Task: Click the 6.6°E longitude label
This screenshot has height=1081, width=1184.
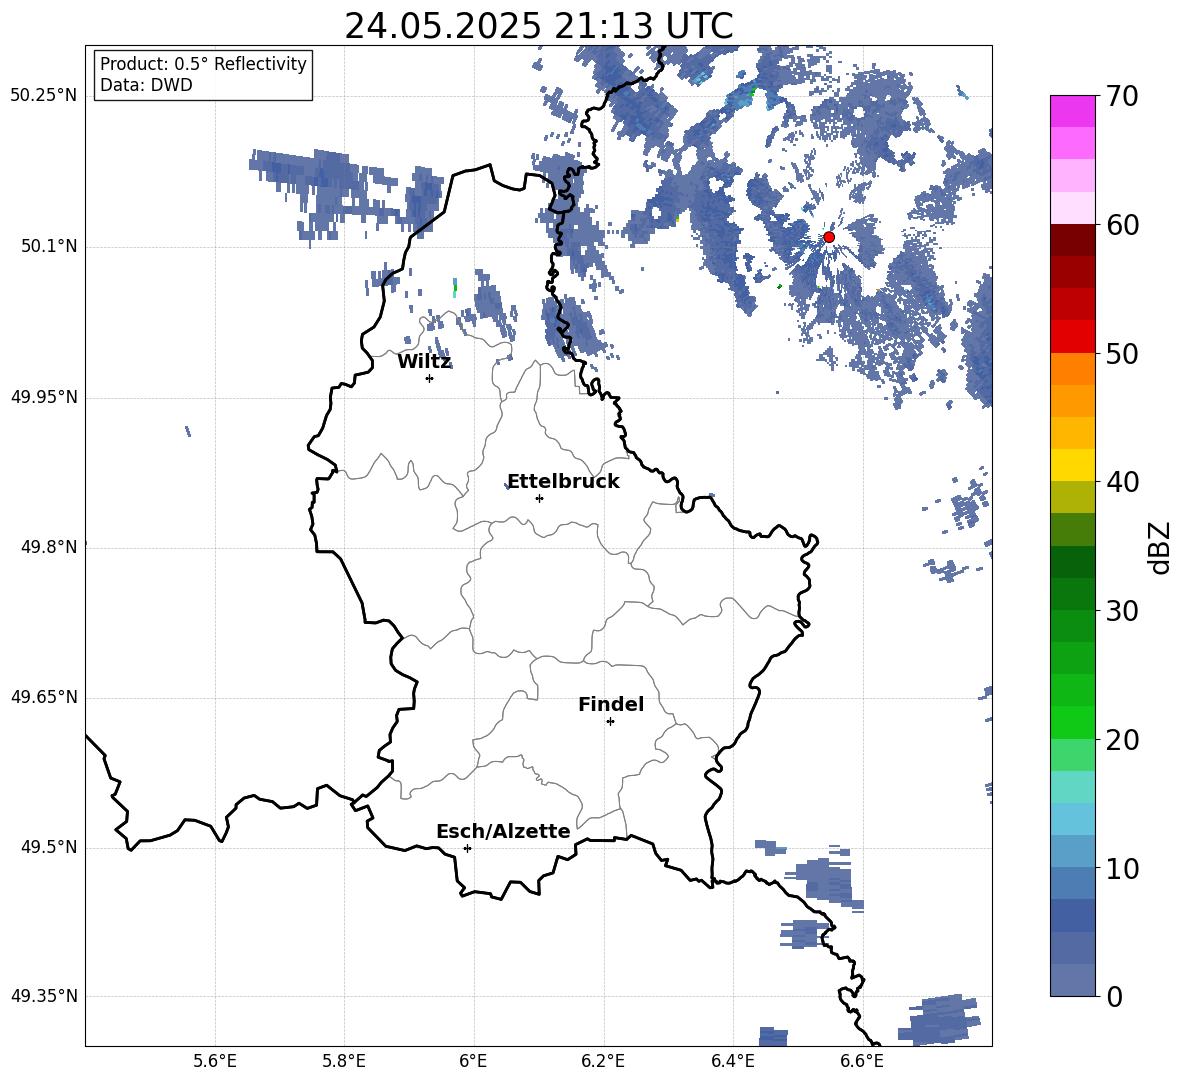Action: [x=862, y=1061]
